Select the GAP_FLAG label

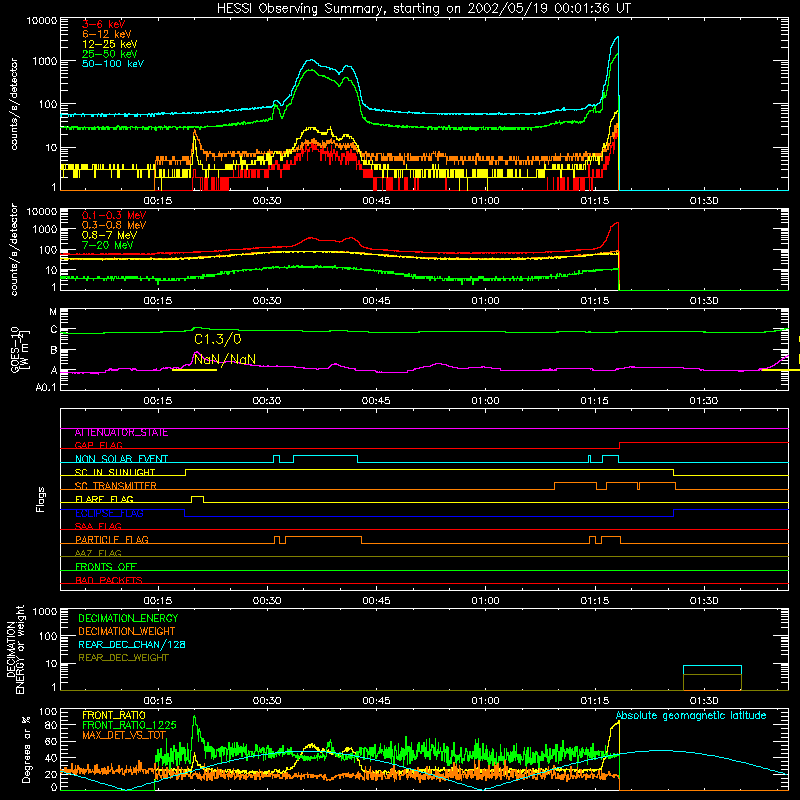(x=98, y=445)
